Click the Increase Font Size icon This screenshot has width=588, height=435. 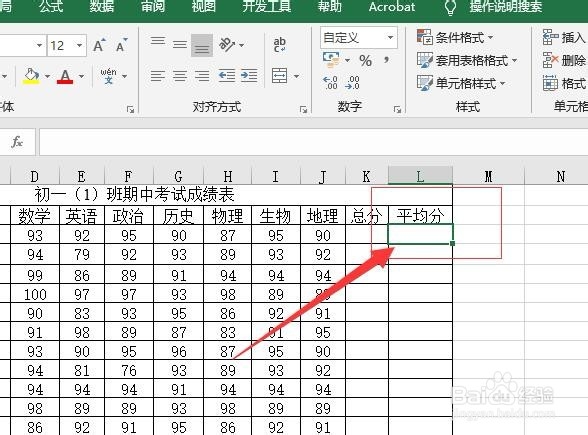[x=99, y=45]
